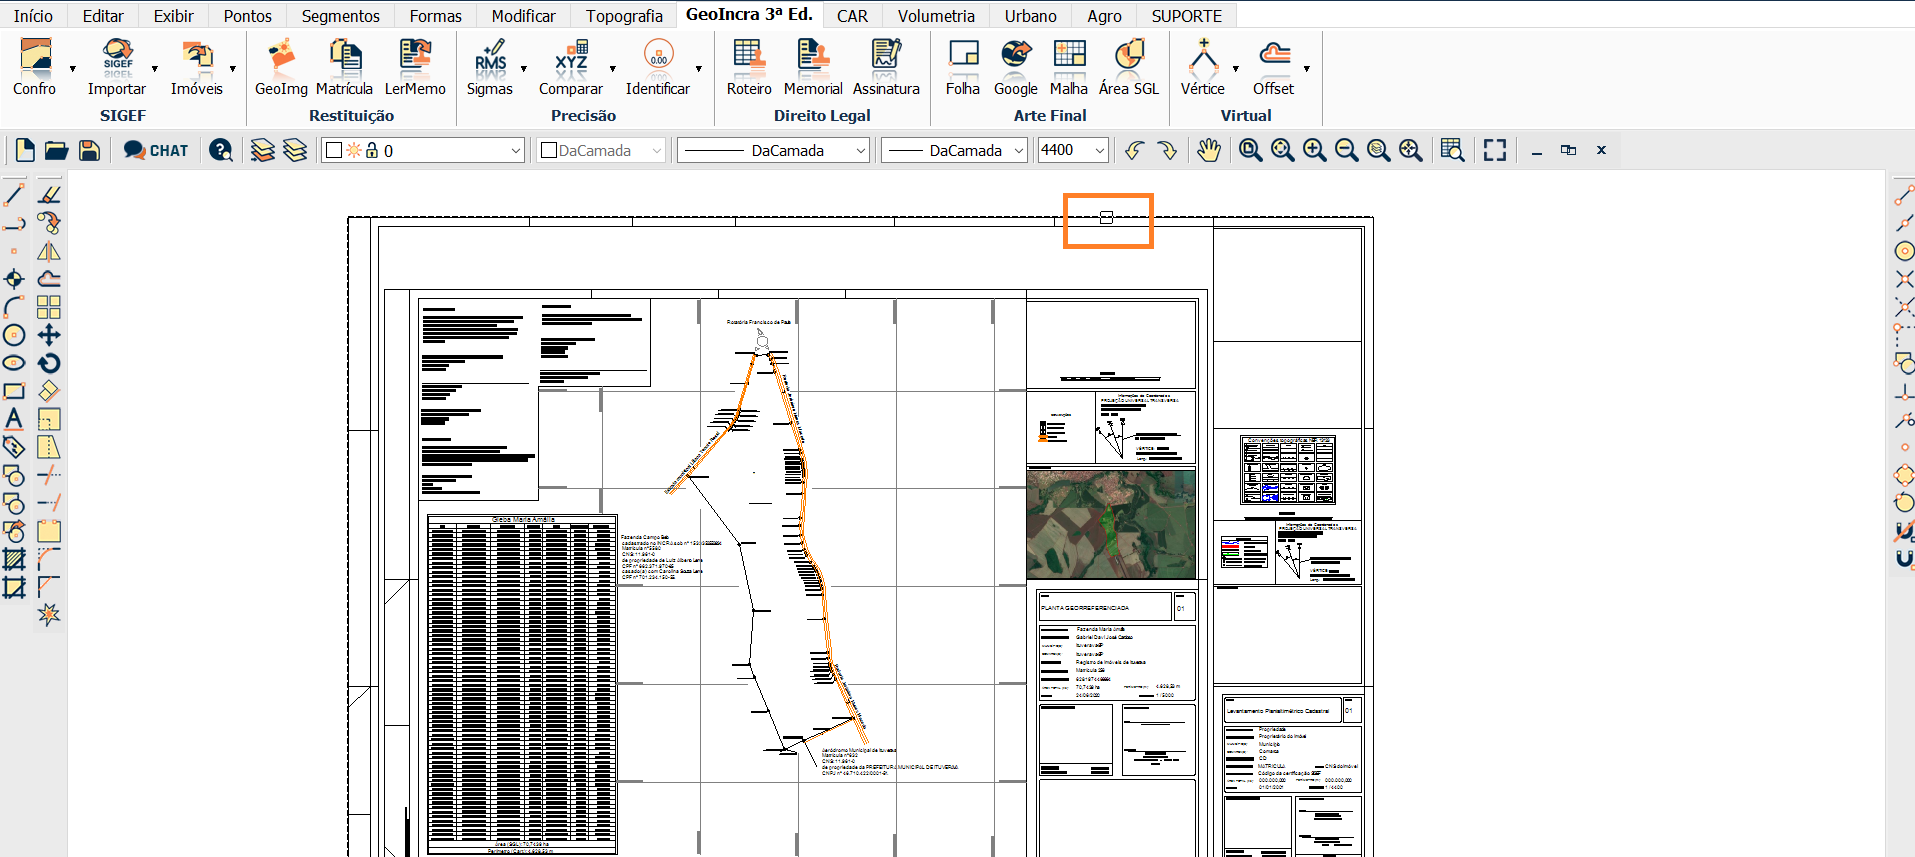Image resolution: width=1915 pixels, height=857 pixels.
Task: Open the CAR ribbon tab
Action: (852, 16)
